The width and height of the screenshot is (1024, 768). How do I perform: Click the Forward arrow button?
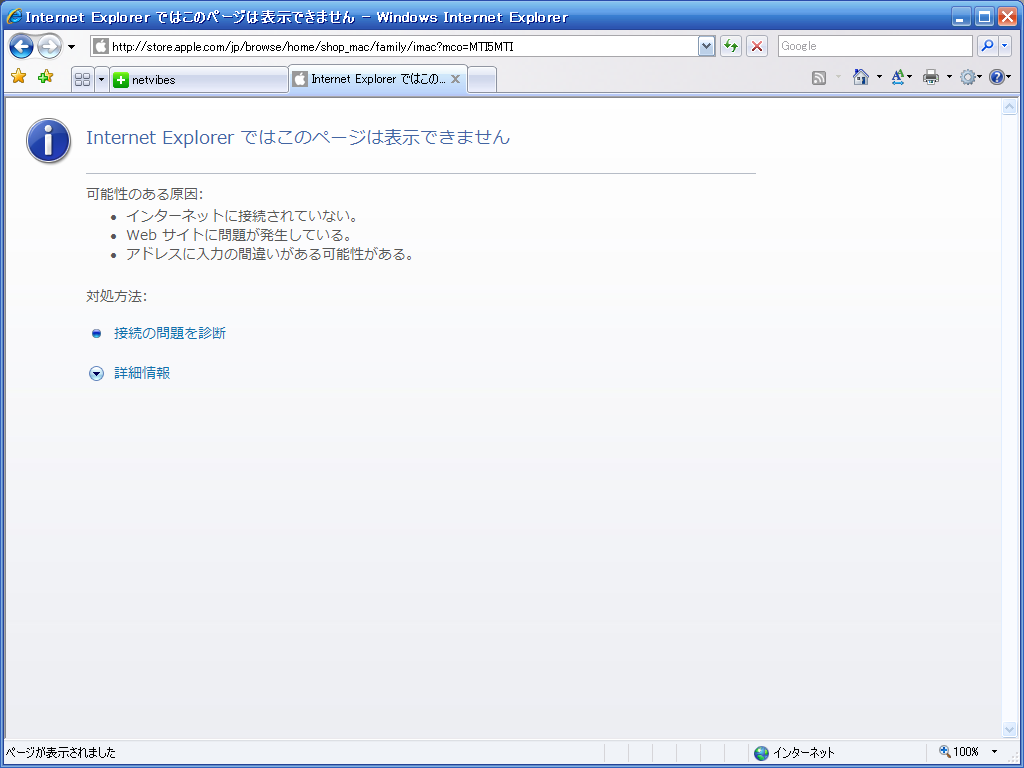pos(49,46)
